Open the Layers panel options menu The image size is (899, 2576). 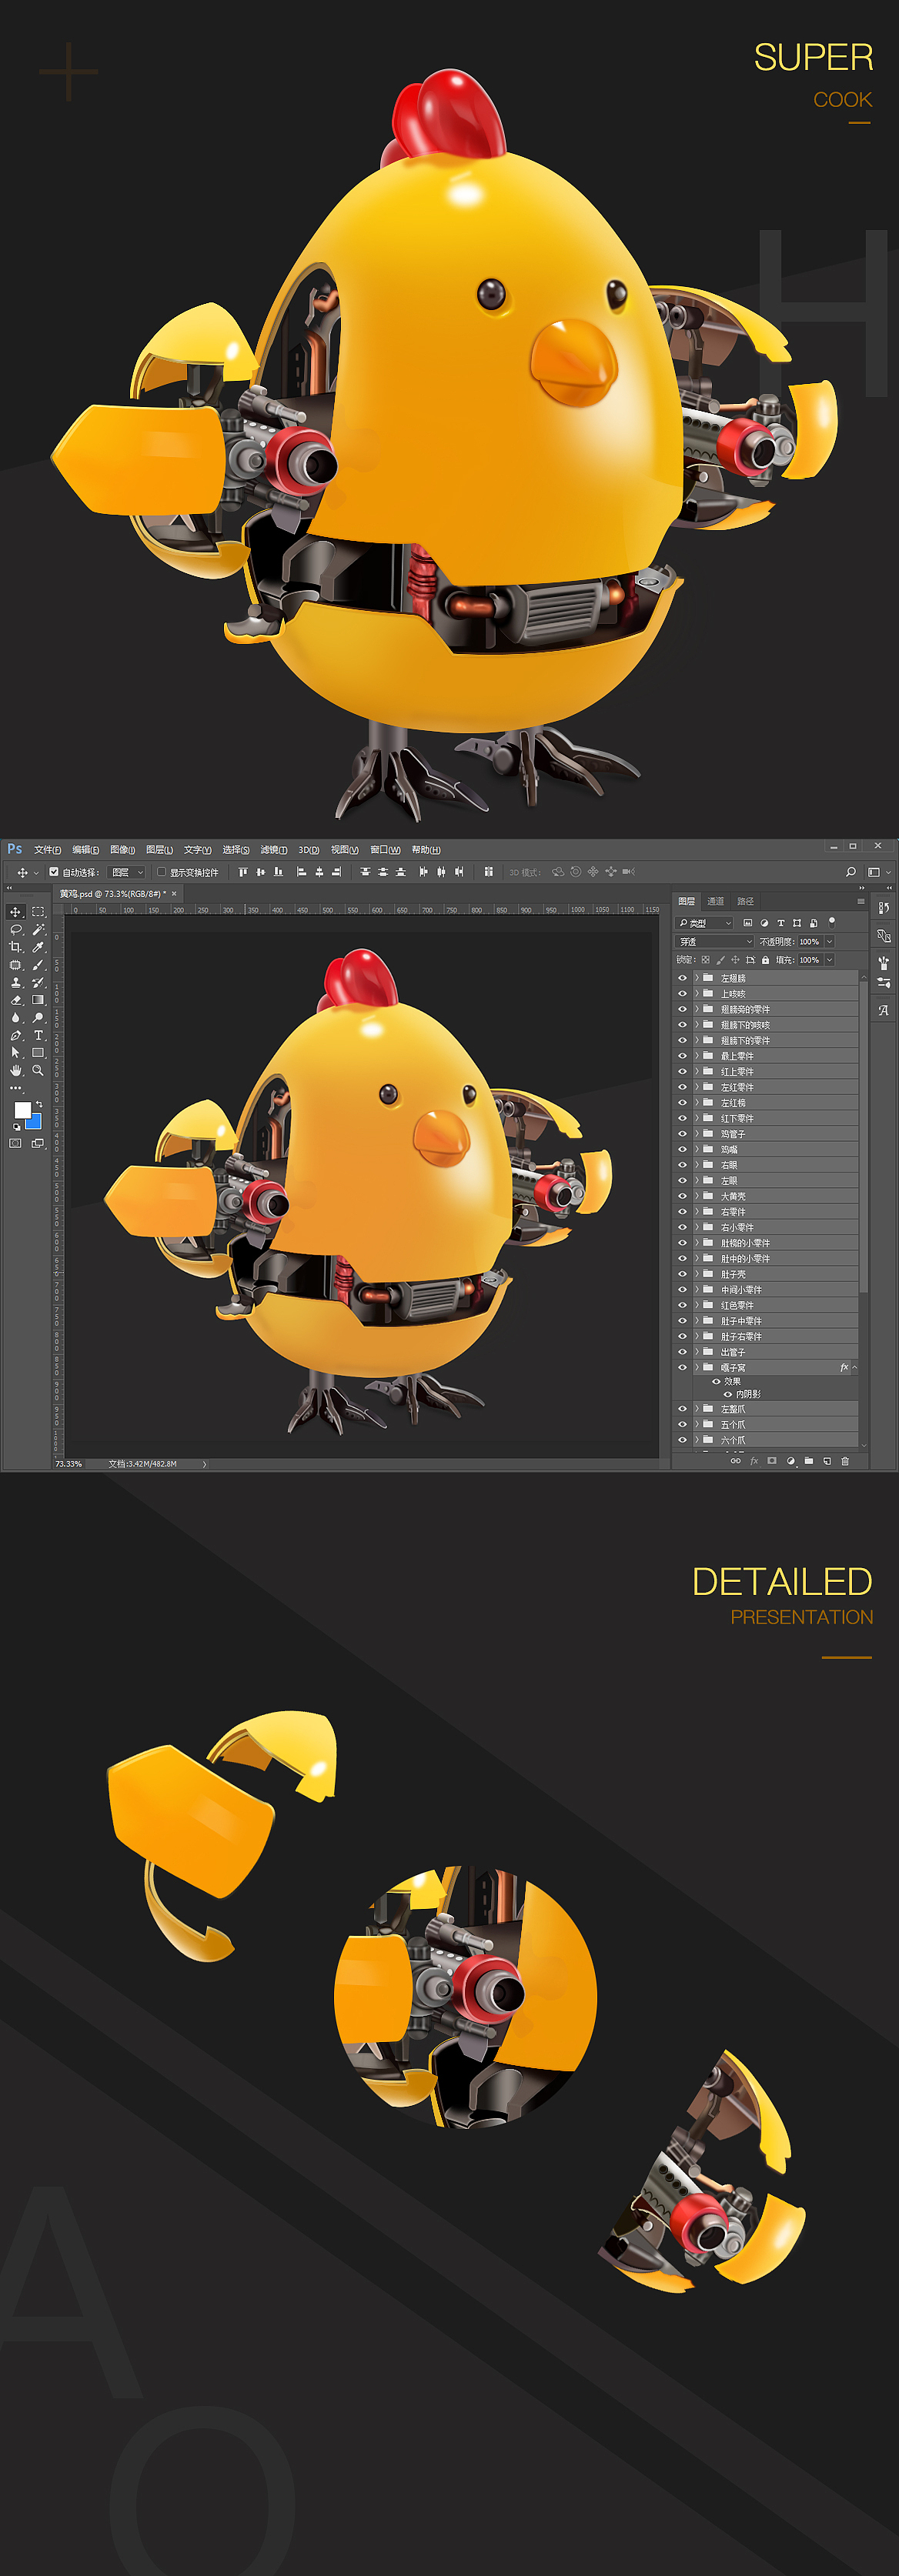(x=860, y=901)
